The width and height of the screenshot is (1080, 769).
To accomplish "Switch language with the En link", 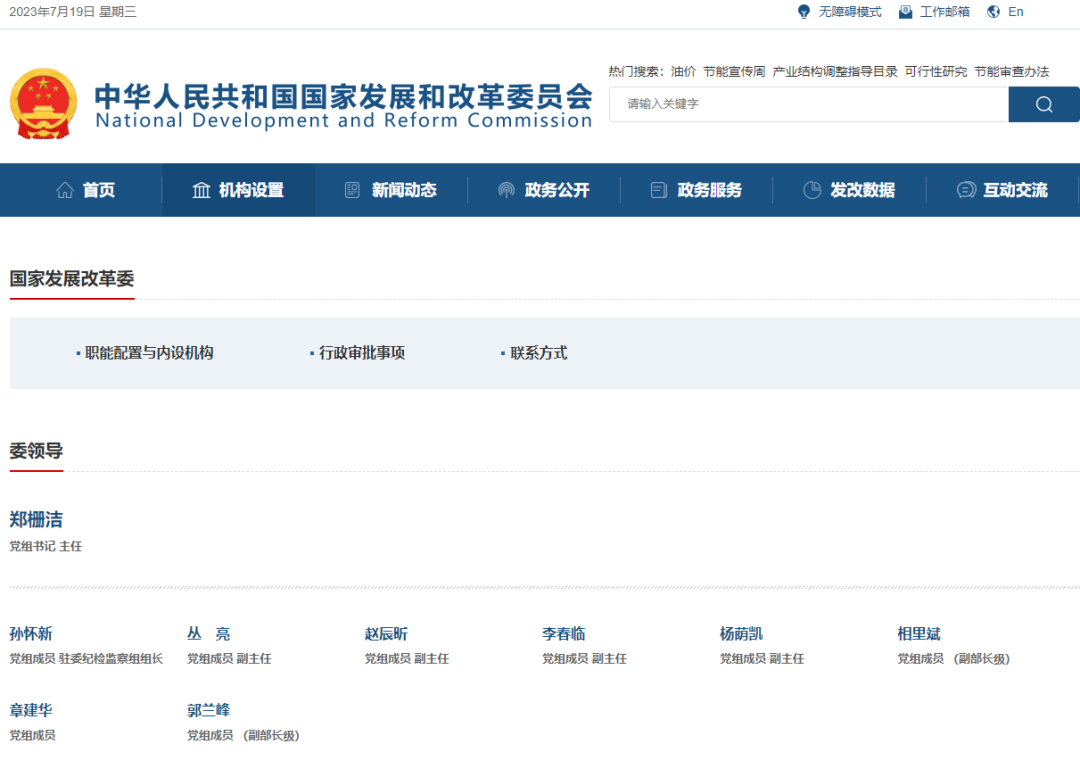I will [x=1015, y=12].
